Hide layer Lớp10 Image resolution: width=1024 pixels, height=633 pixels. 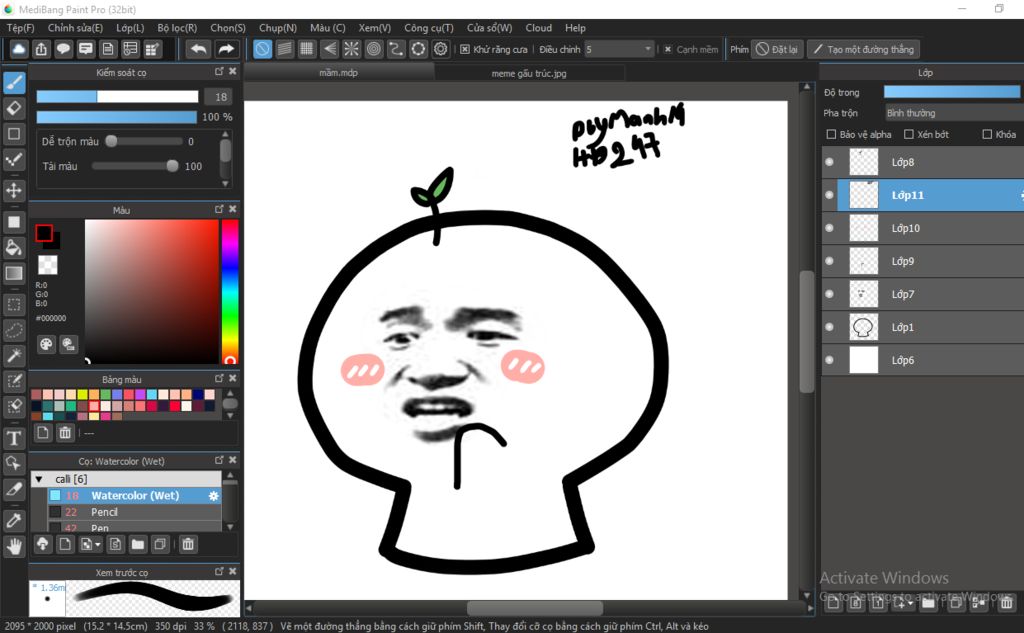[x=829, y=228]
